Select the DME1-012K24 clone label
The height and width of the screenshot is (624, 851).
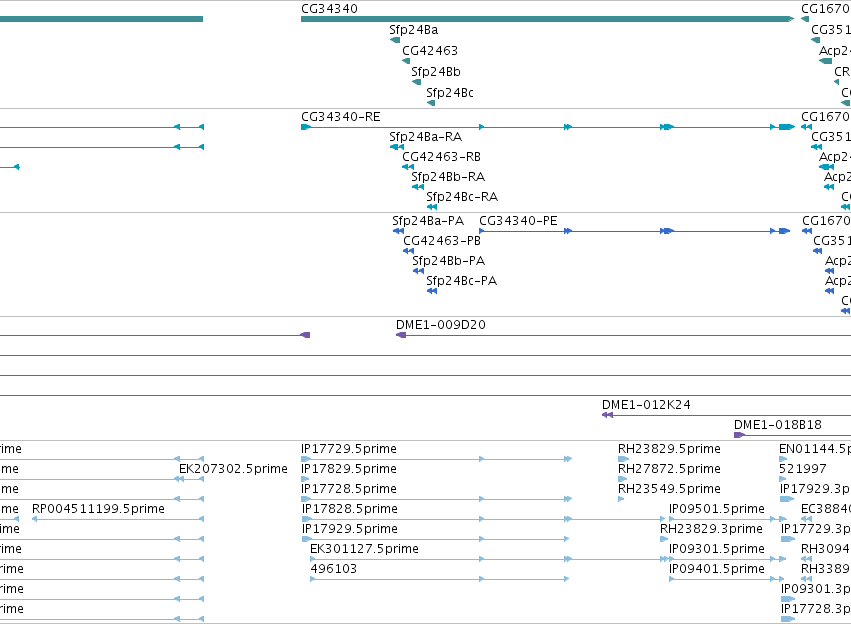point(646,405)
